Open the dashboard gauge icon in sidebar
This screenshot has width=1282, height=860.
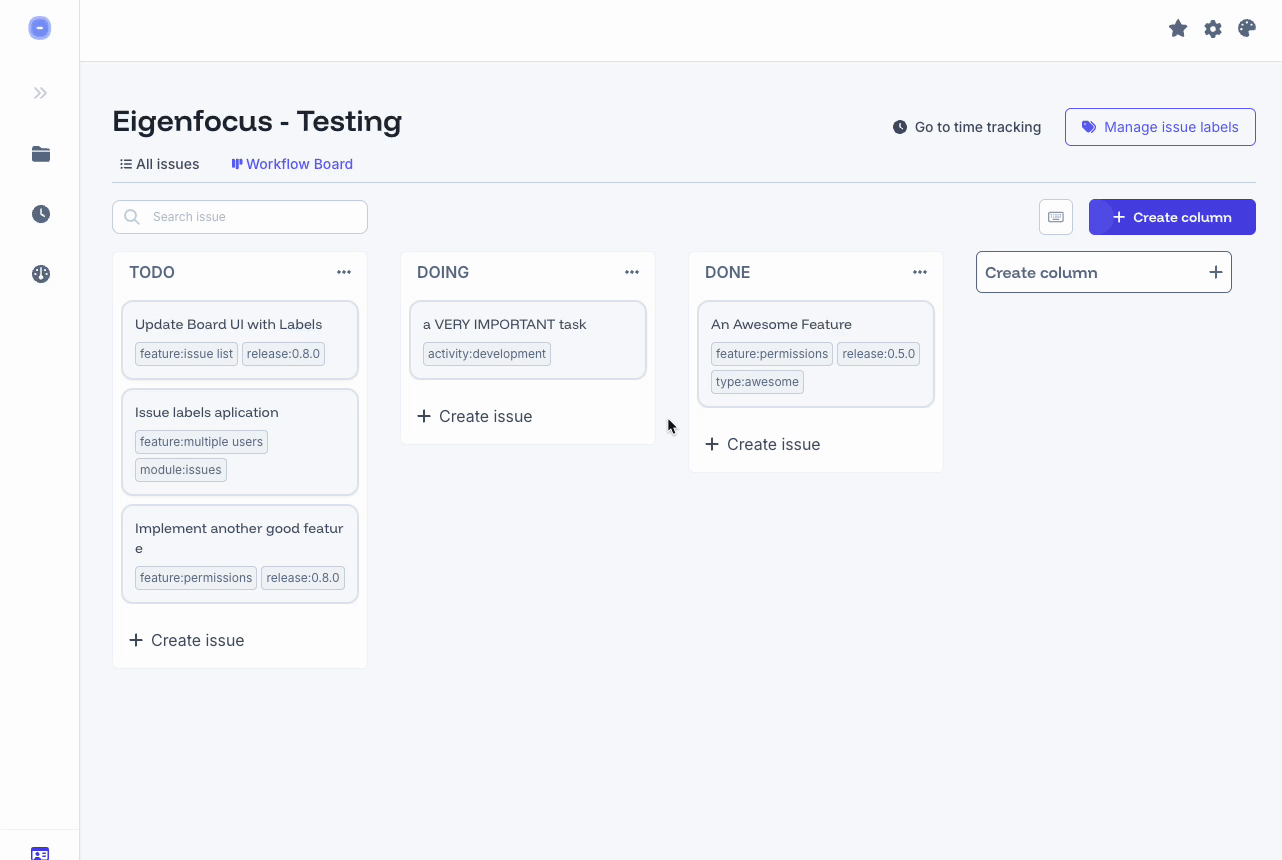point(40,273)
